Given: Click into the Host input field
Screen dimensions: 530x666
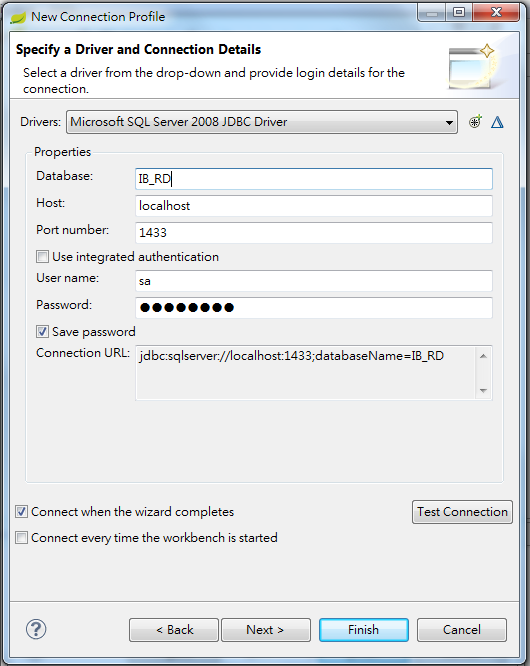Looking at the screenshot, I should click(x=313, y=206).
